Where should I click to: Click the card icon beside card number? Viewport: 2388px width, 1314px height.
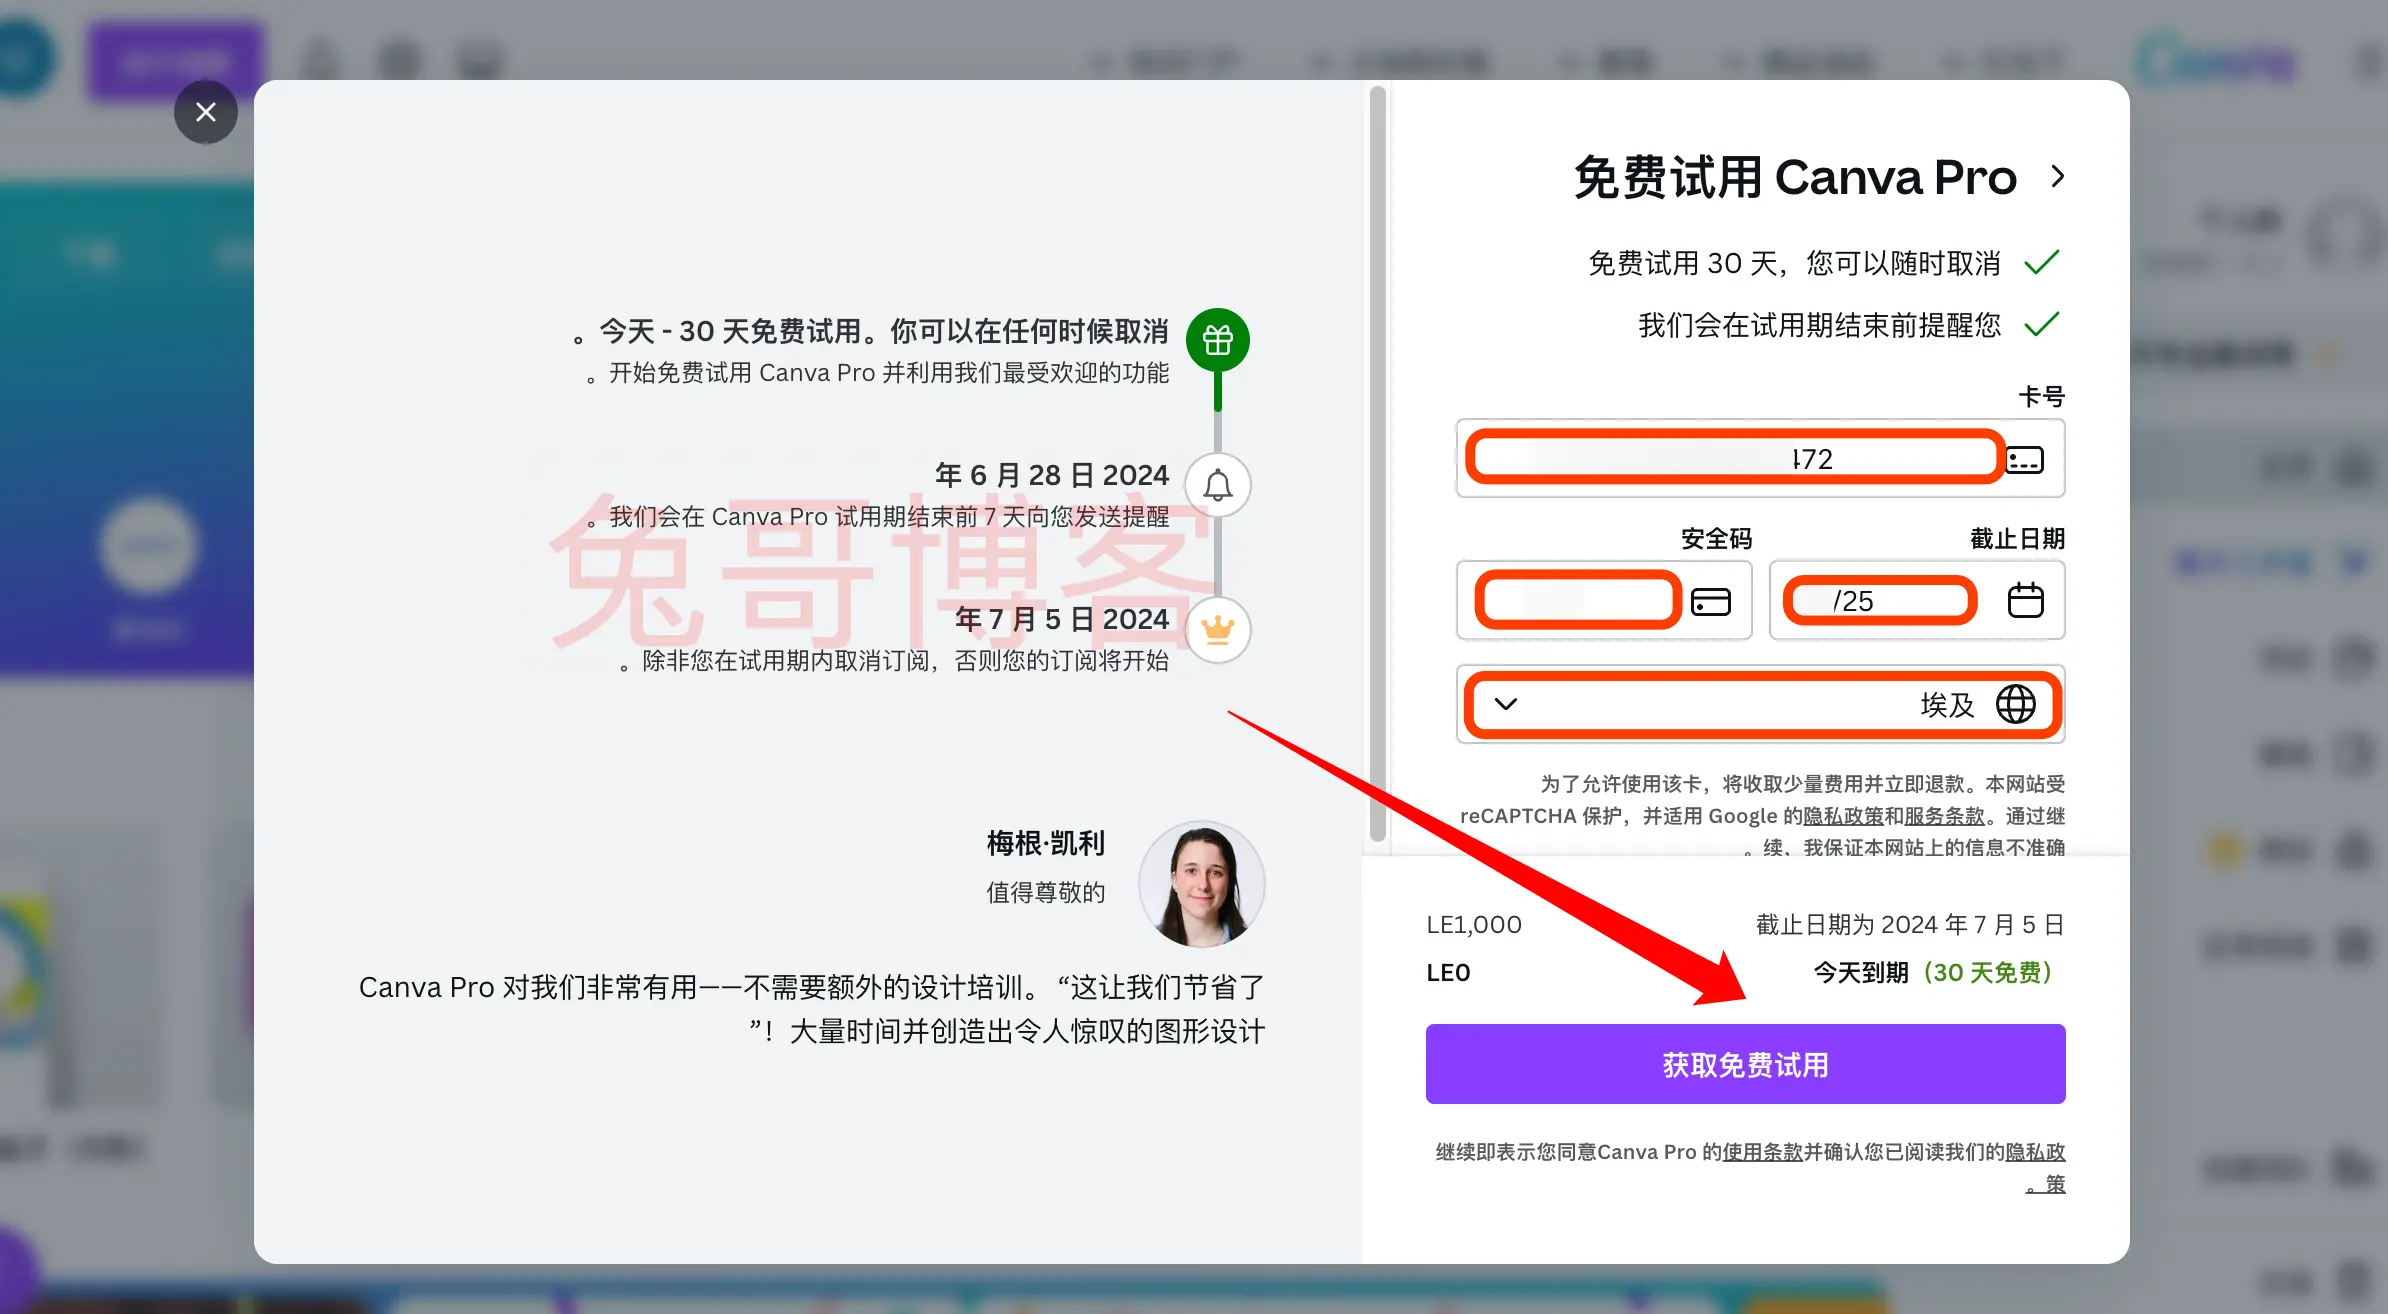[x=2025, y=460]
